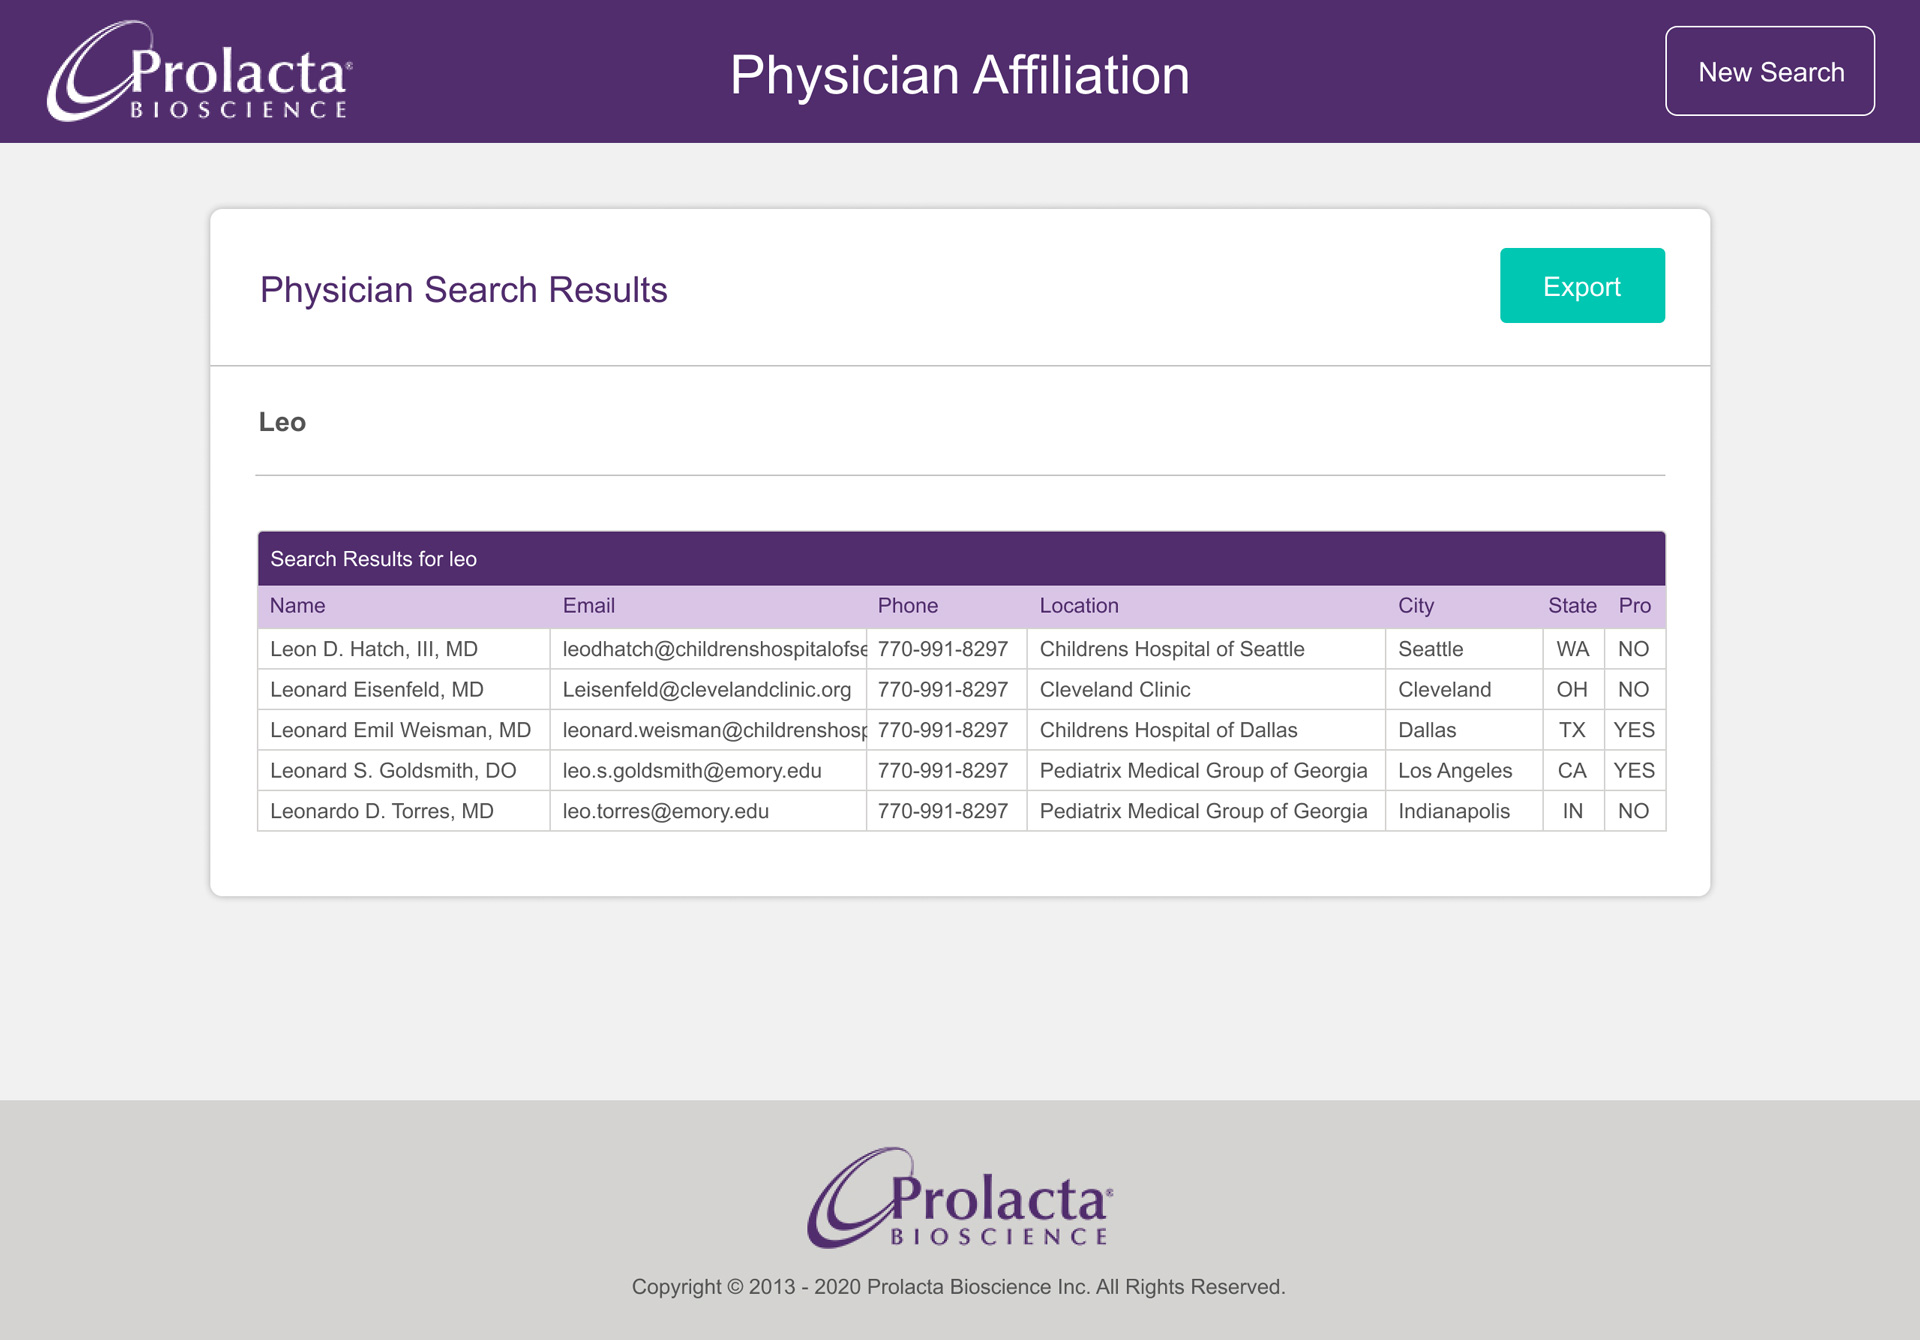The height and width of the screenshot is (1340, 1920).
Task: Sort by the Email column header
Action: (588, 606)
